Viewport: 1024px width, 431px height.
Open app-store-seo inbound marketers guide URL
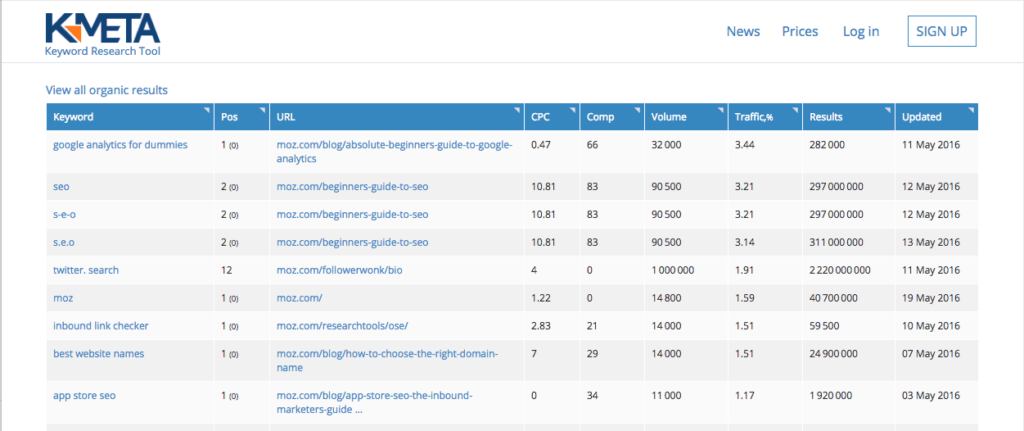click(374, 403)
